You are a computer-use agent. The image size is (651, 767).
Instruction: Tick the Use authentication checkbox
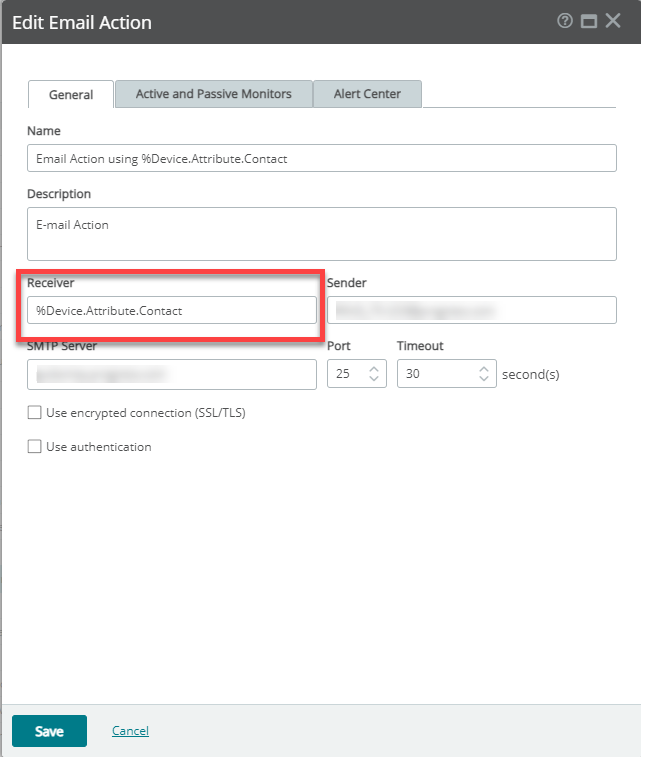click(34, 447)
